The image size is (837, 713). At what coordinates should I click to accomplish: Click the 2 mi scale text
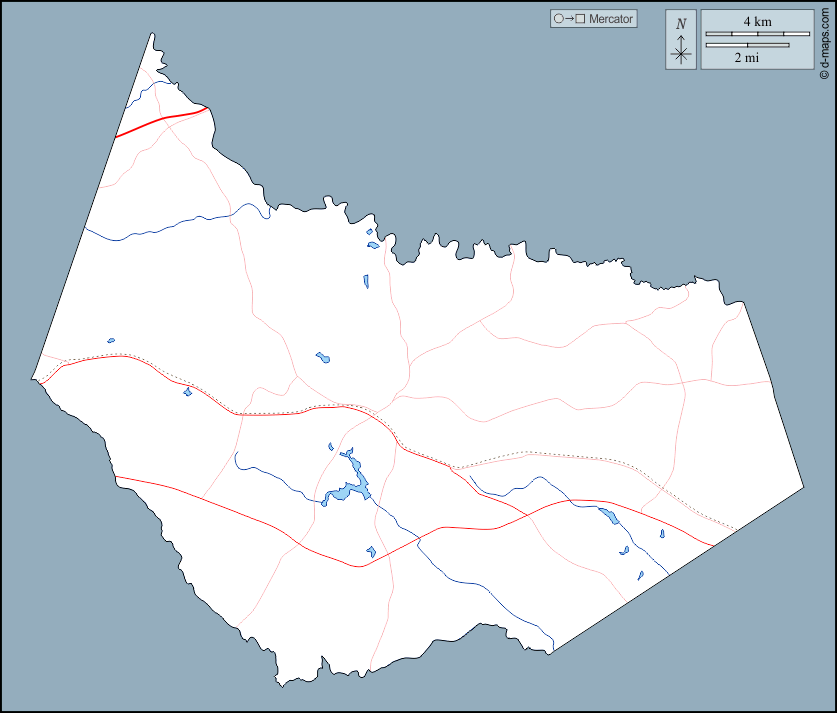click(746, 58)
